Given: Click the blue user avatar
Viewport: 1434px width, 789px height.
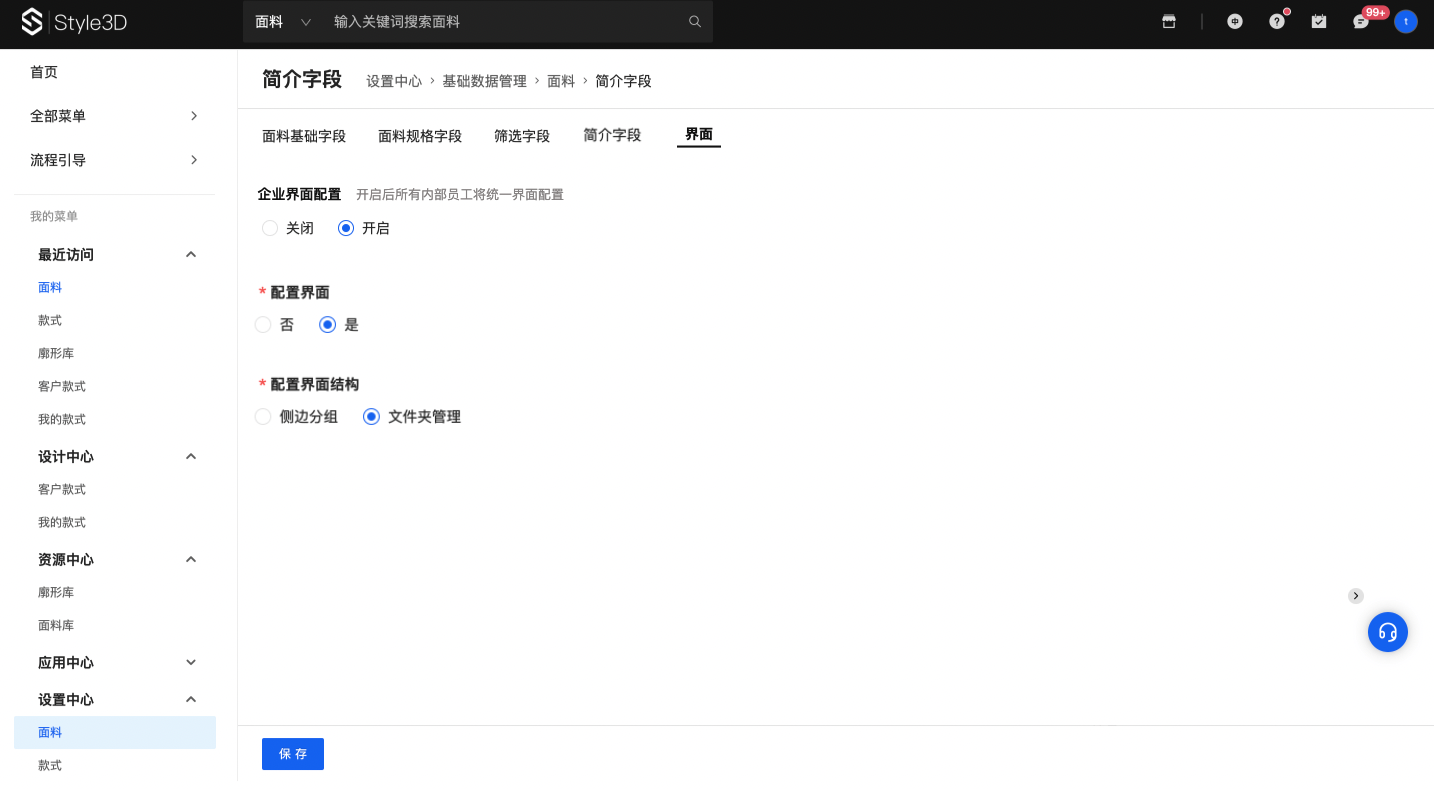Looking at the screenshot, I should coord(1406,21).
